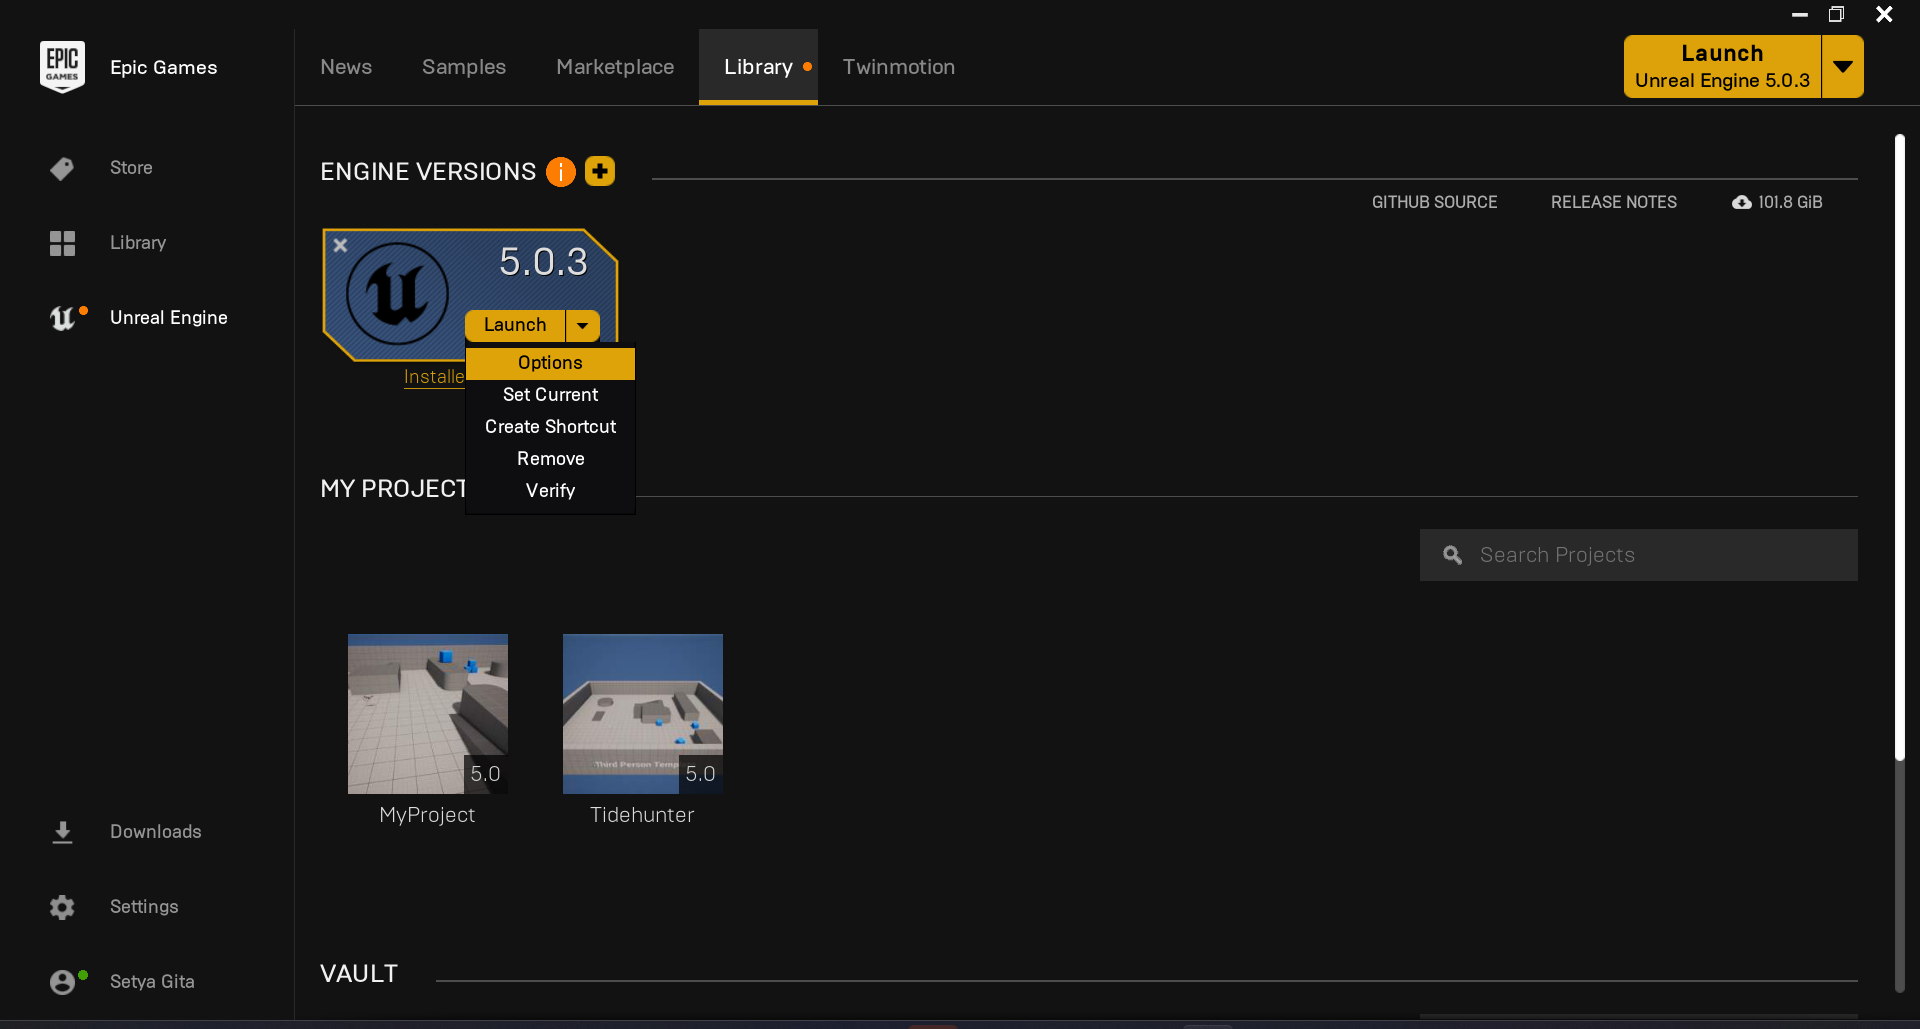Switch to the News tab
Image resolution: width=1920 pixels, height=1029 pixels.
(346, 67)
